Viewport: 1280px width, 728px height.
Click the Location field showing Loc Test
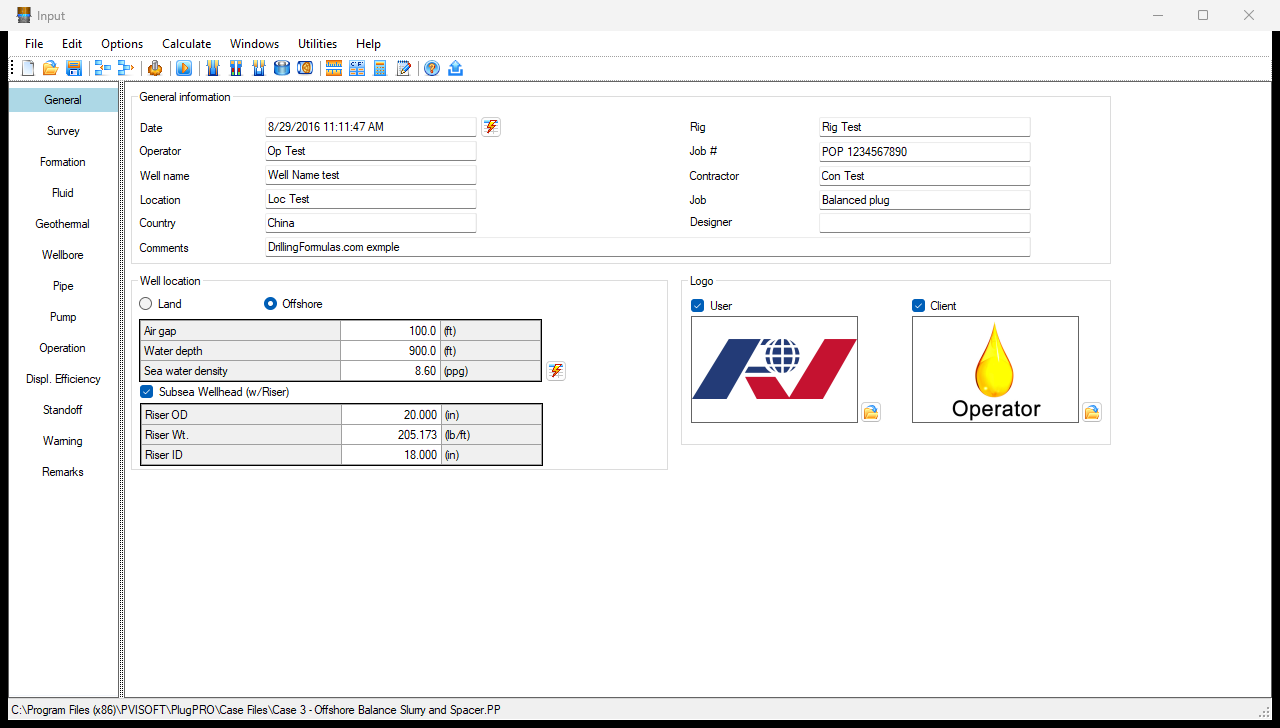tap(370, 199)
